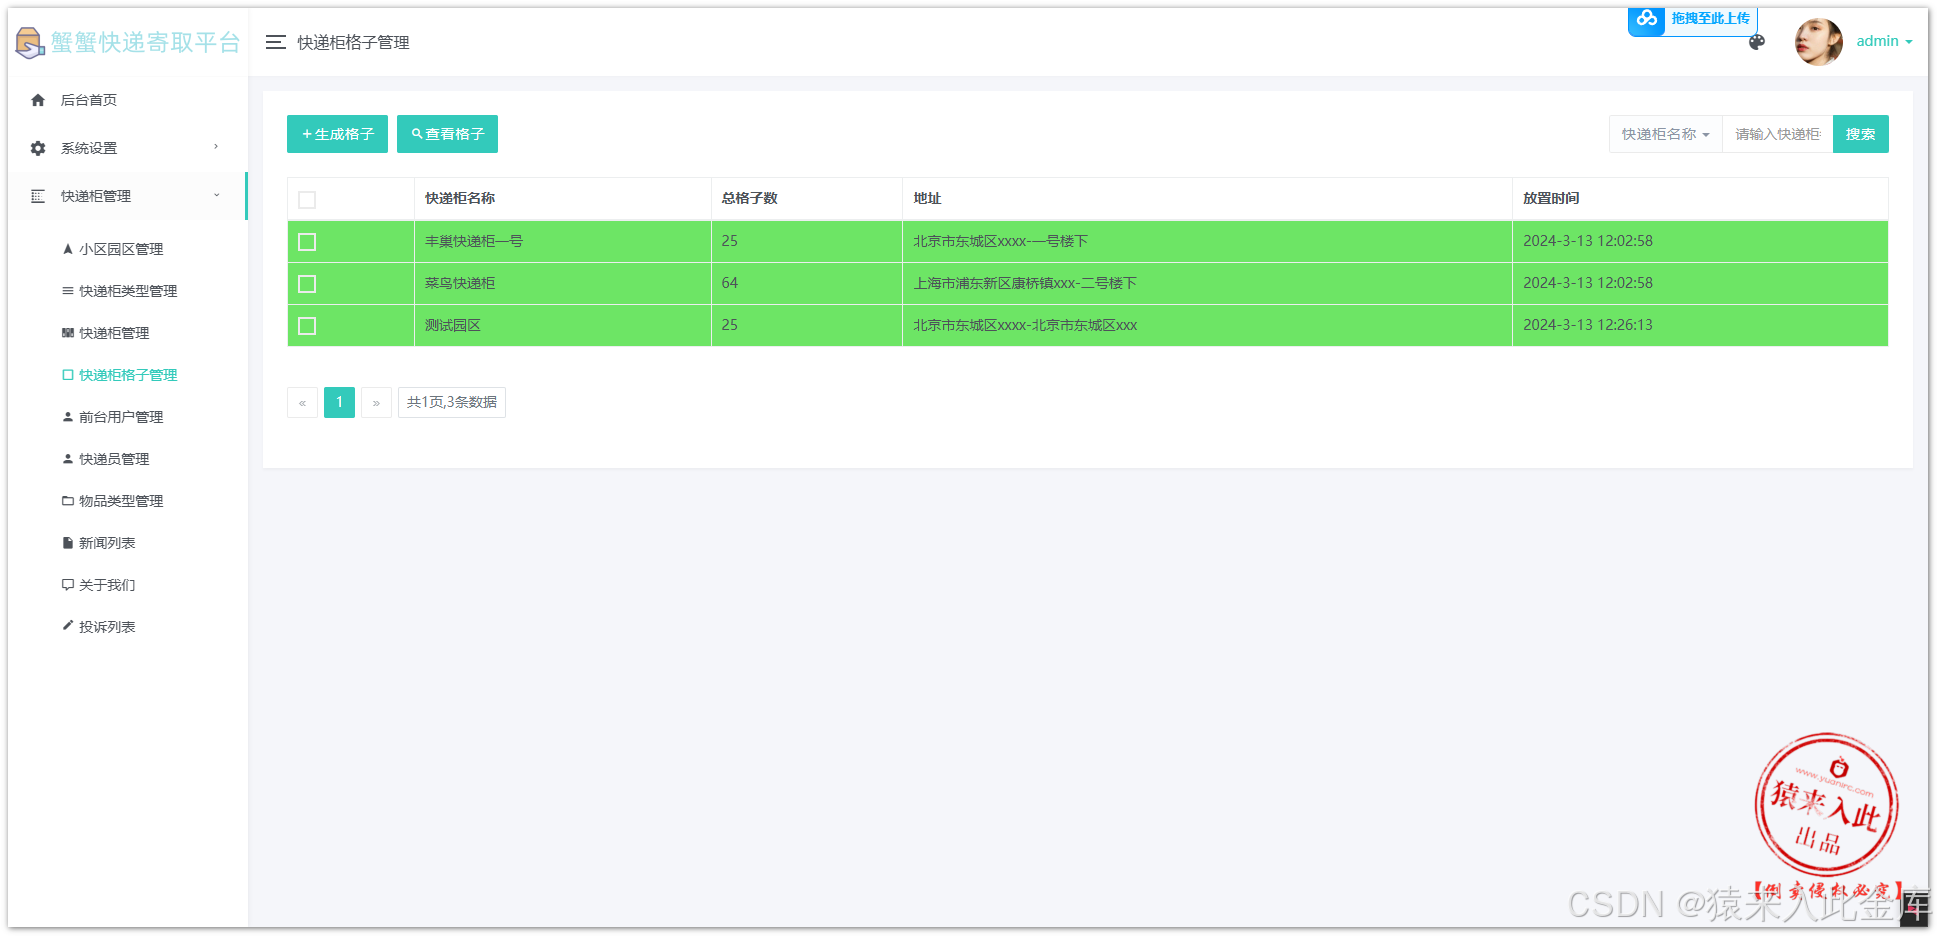Viewport: 1937px width, 936px height.
Task: Toggle the select-all checkbox in table header
Action: coord(307,200)
